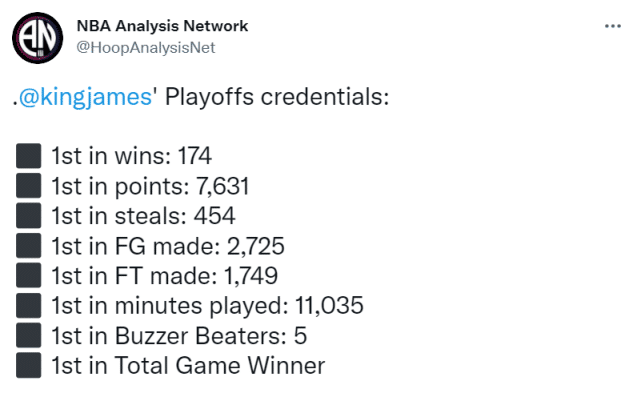Click the emoji square beside Buzzer Beaters
Screen dimensions: 641x397
coord(29,335)
